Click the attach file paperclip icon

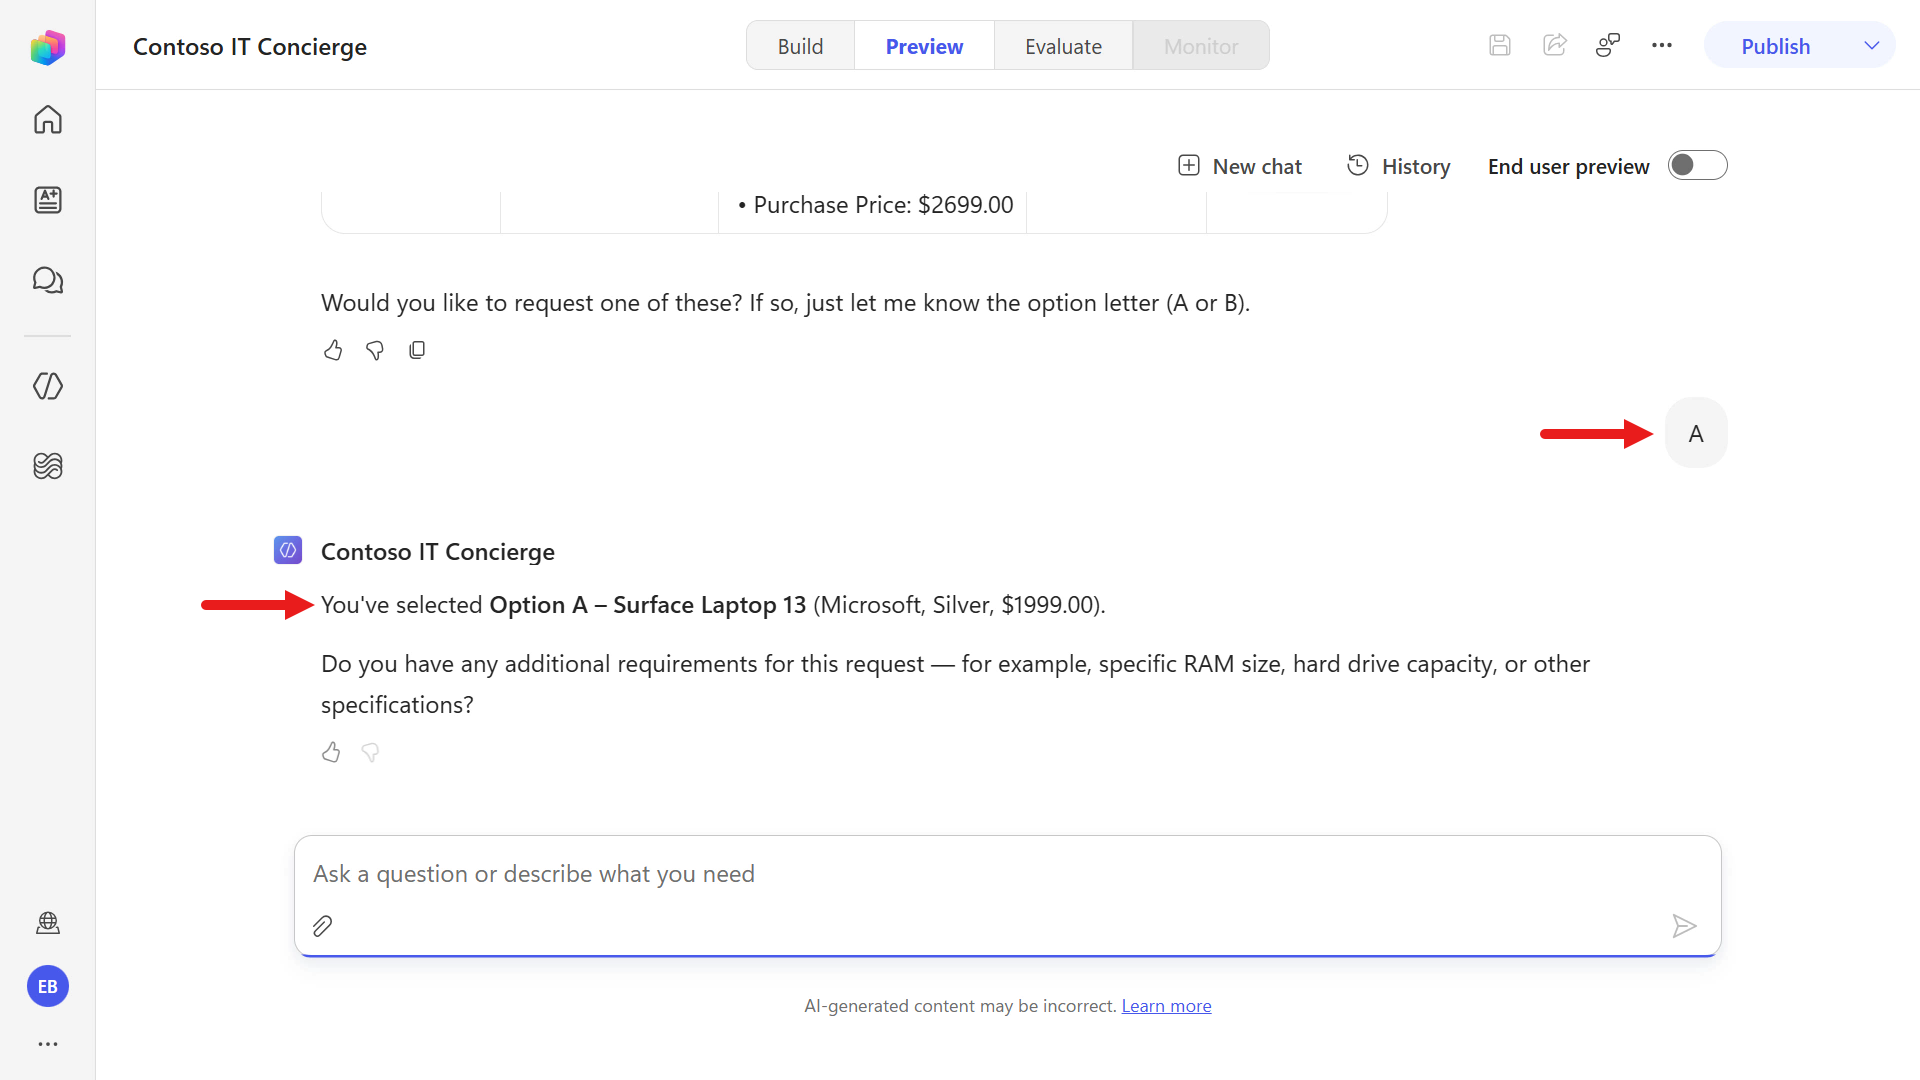[322, 926]
